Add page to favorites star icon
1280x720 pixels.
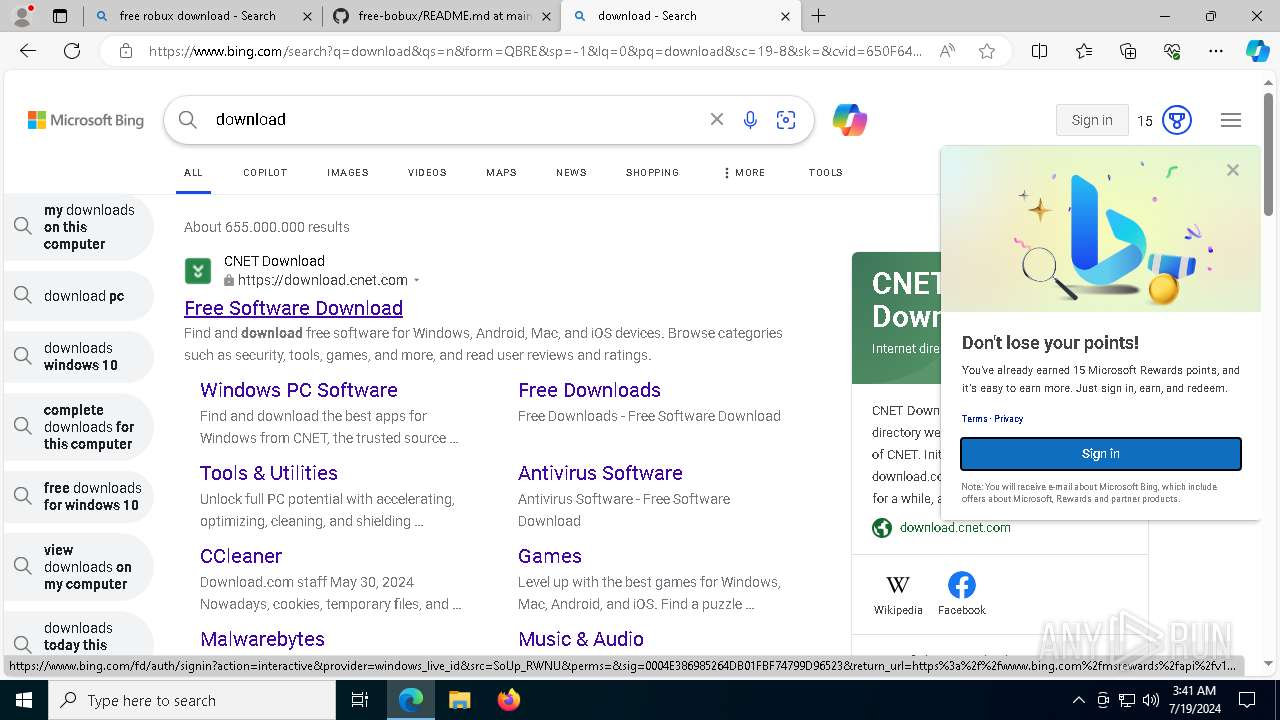point(987,51)
